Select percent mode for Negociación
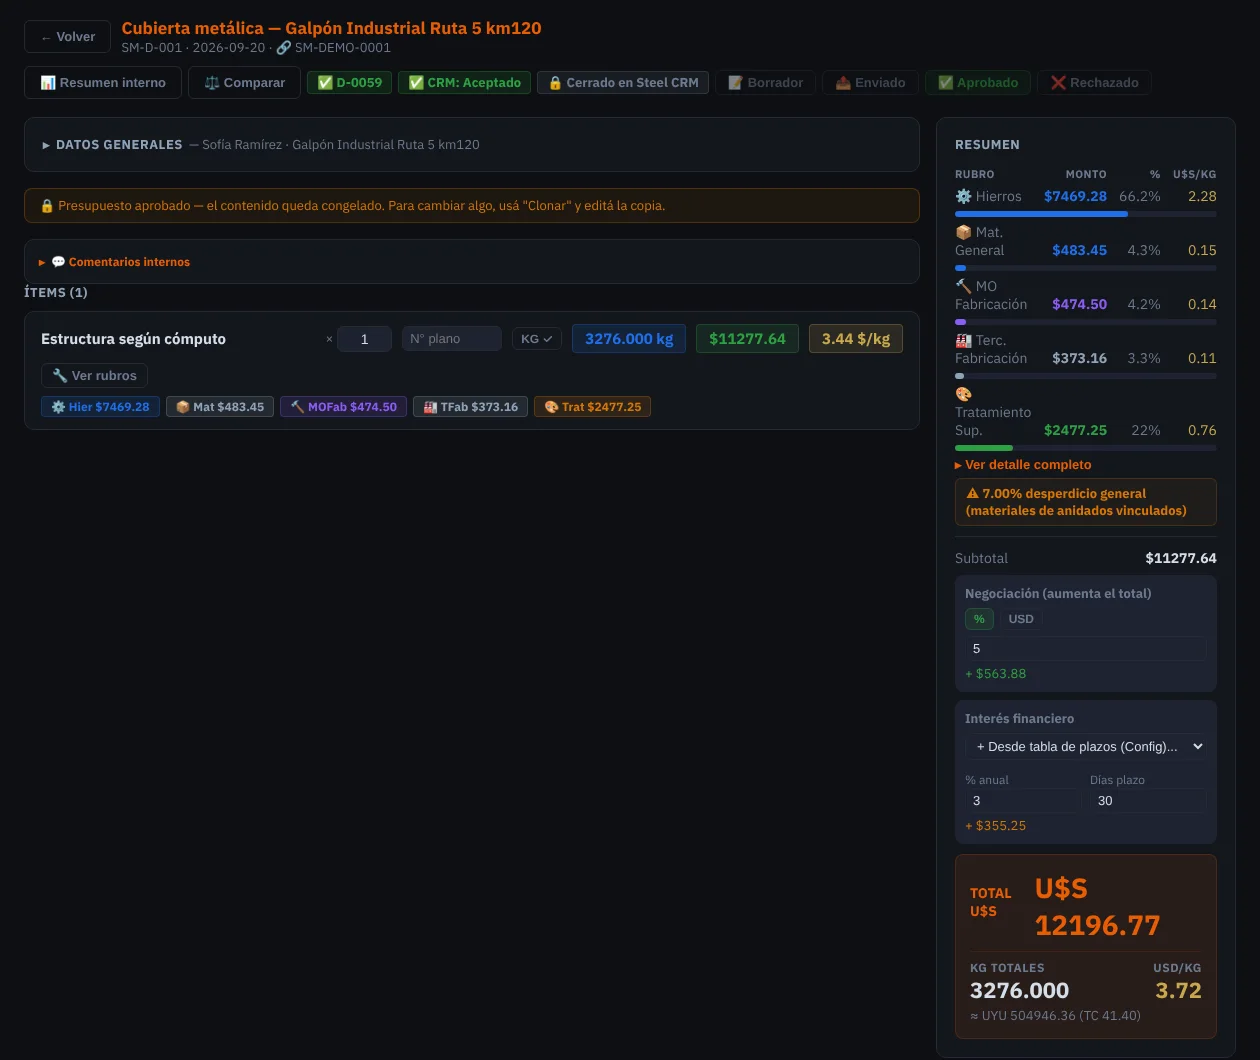 pyautogui.click(x=979, y=619)
